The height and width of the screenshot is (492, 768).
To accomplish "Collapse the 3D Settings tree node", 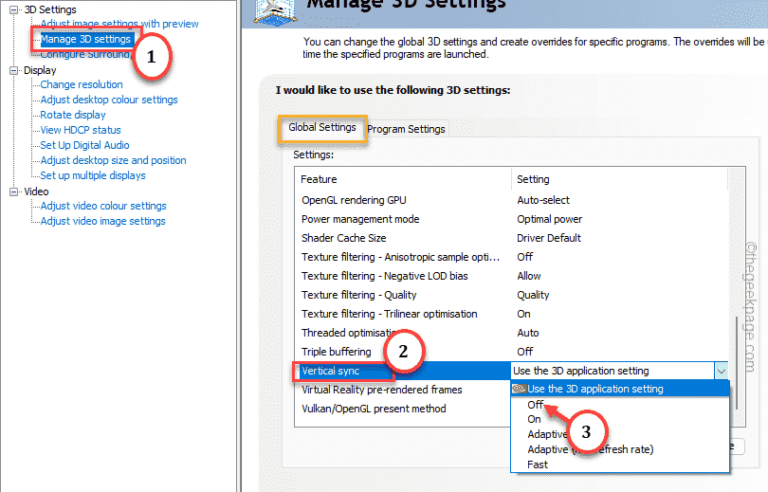I will [x=14, y=10].
